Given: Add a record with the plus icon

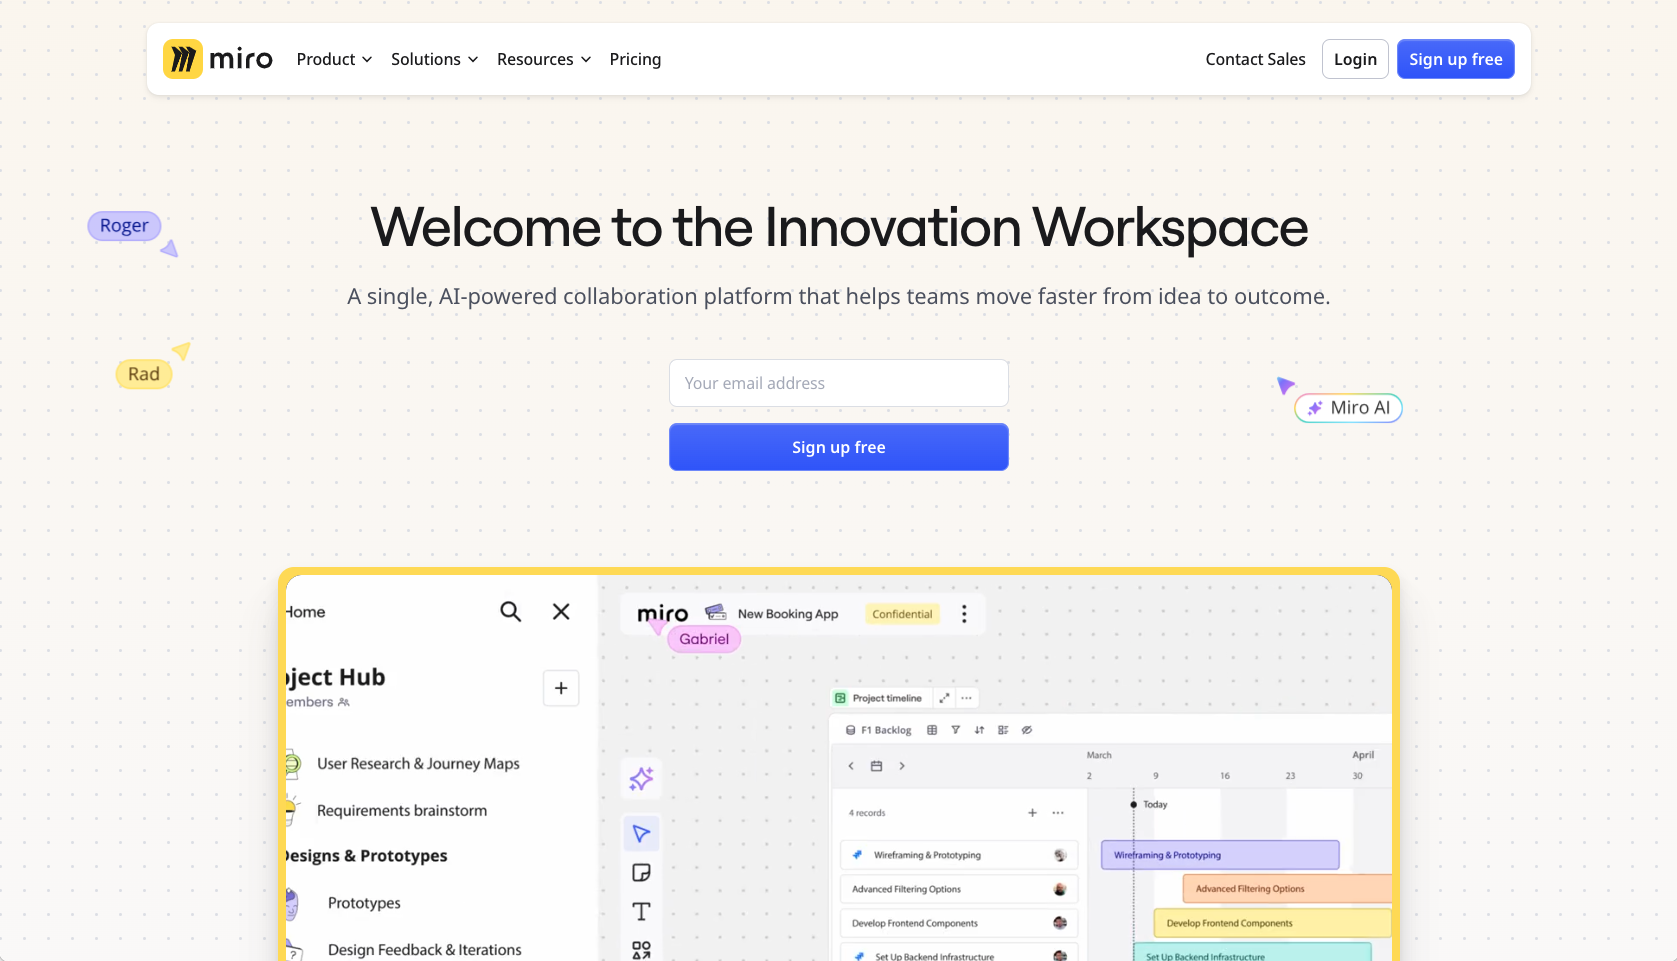Looking at the screenshot, I should (1032, 813).
